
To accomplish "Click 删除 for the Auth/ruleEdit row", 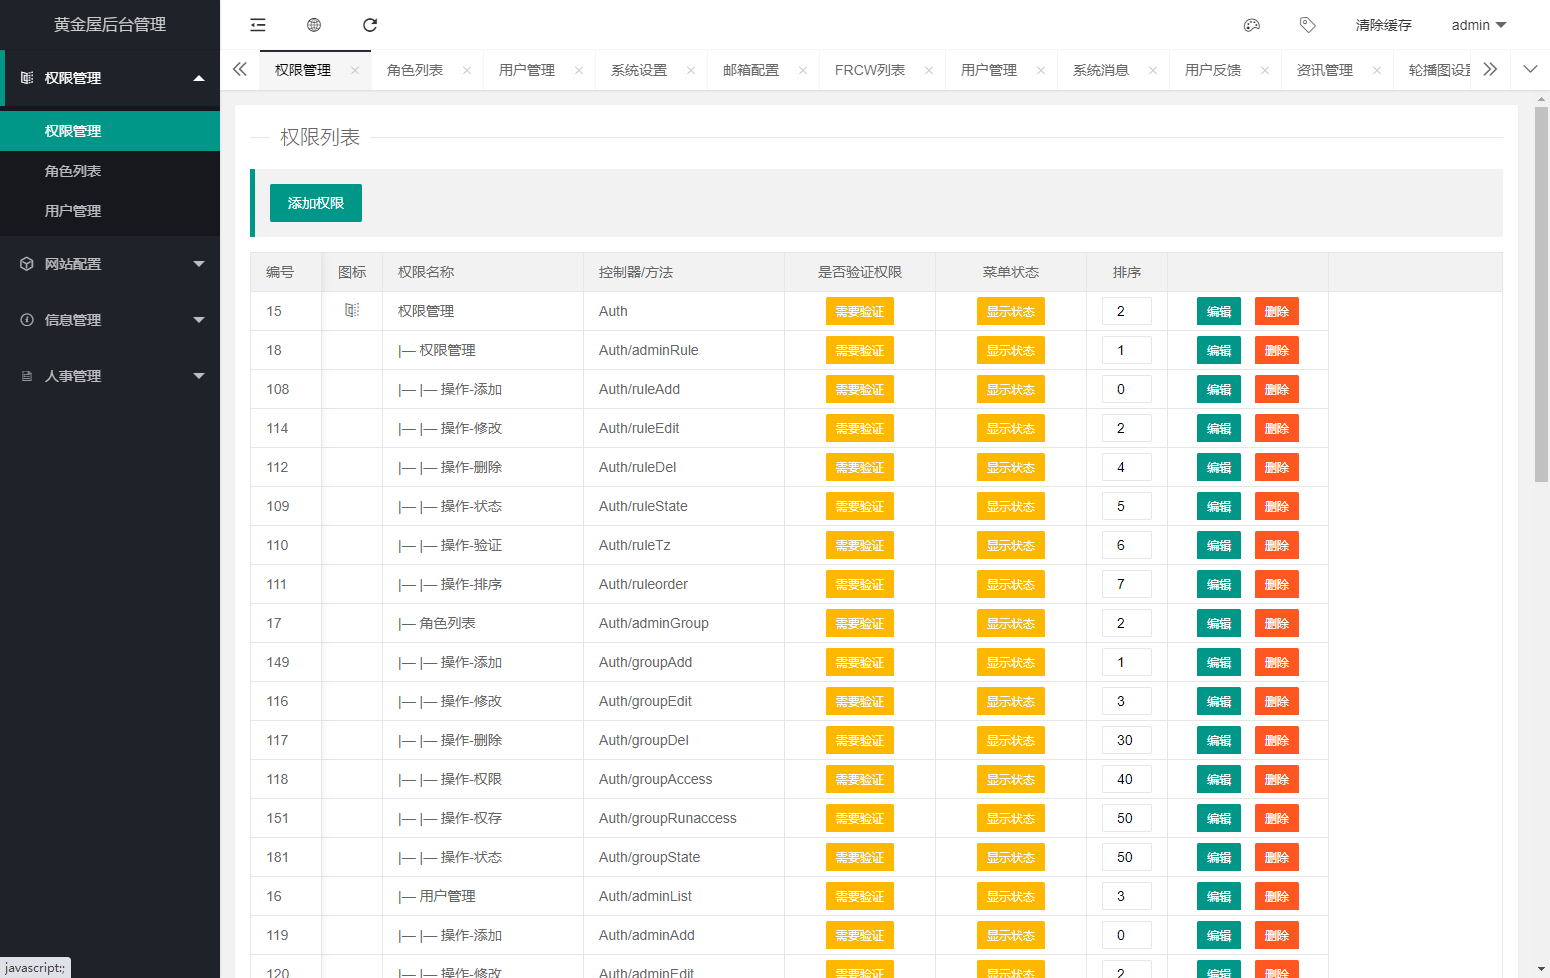I will click(x=1276, y=429).
